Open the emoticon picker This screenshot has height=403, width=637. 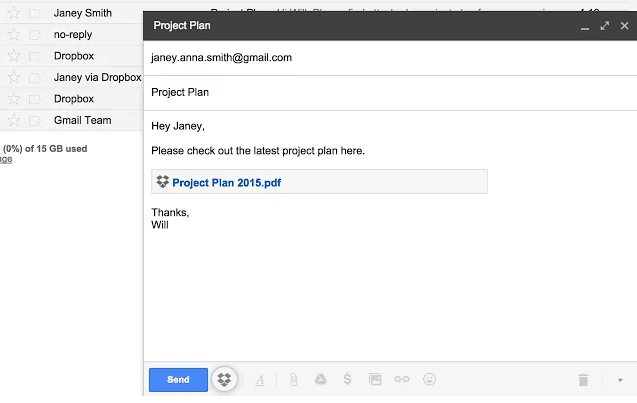[430, 380]
